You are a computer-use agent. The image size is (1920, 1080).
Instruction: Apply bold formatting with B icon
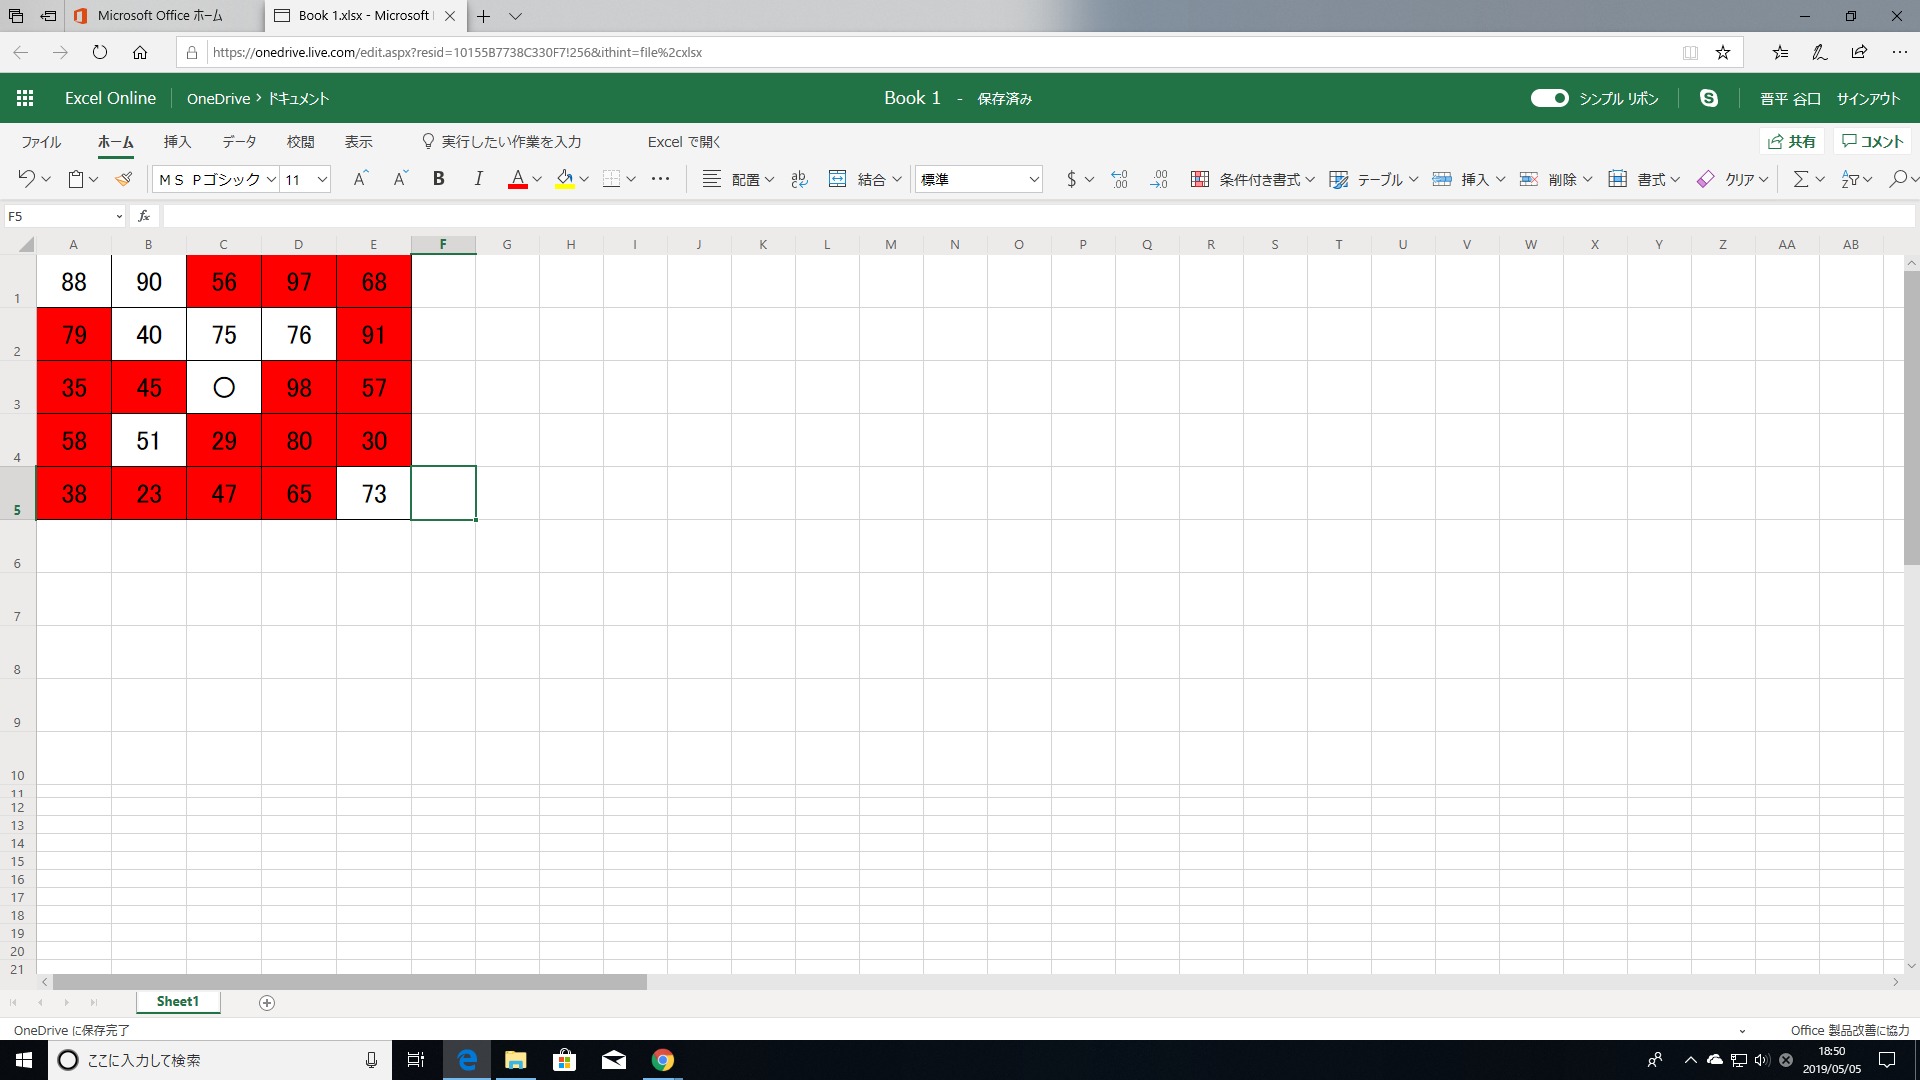click(x=438, y=179)
